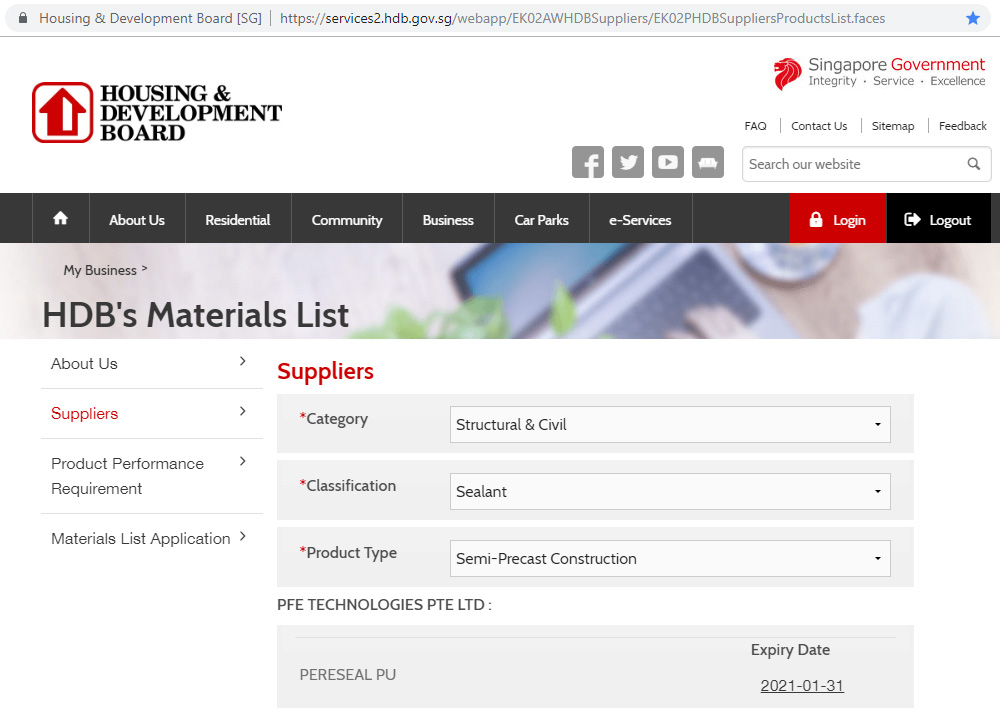Screen dimensions: 1000x716
Task: Open the Car Parks menu
Action: [541, 220]
